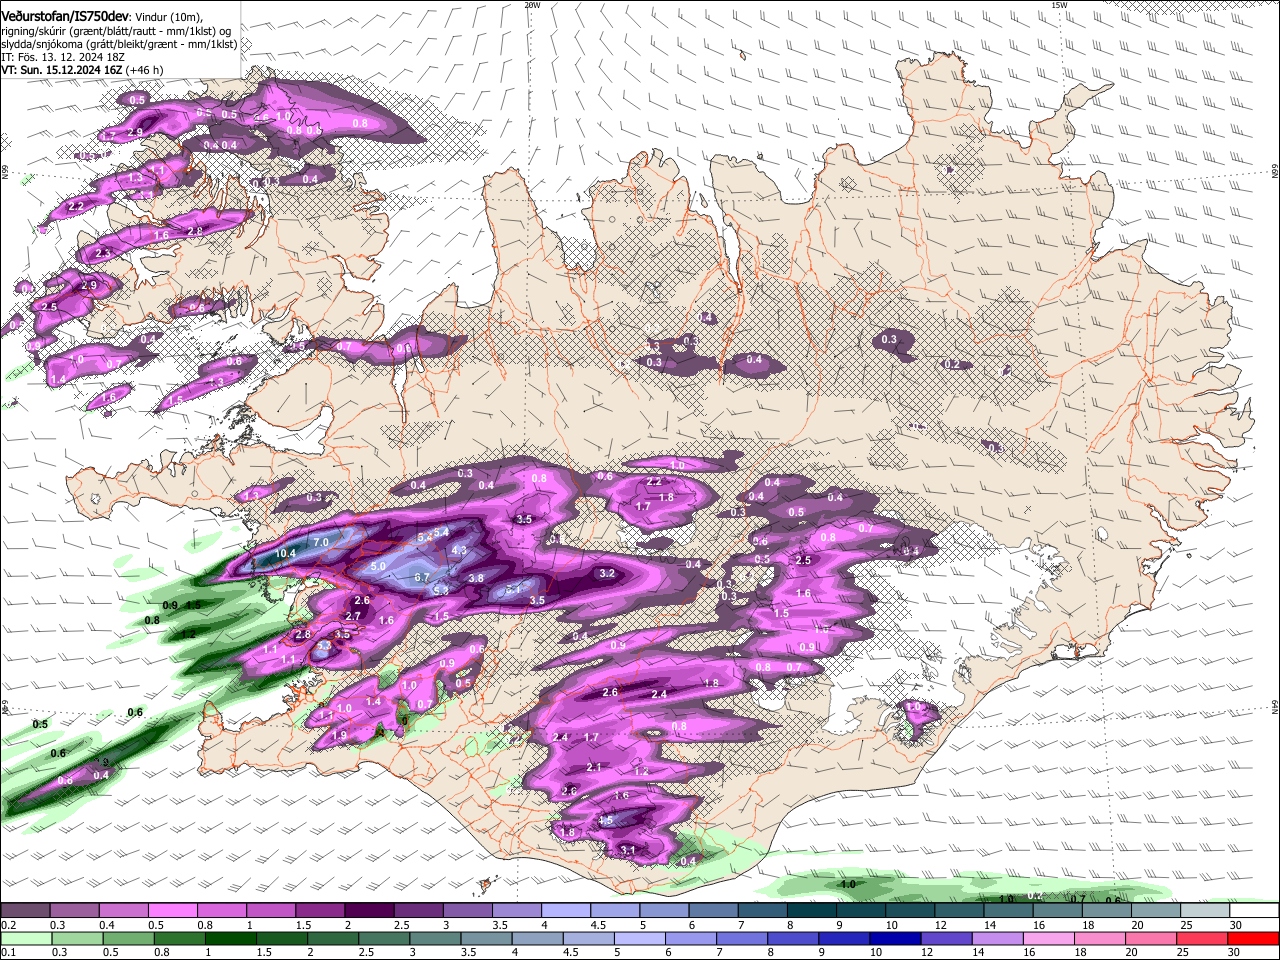Click the 0.4 label in the snow legend row

107,925
